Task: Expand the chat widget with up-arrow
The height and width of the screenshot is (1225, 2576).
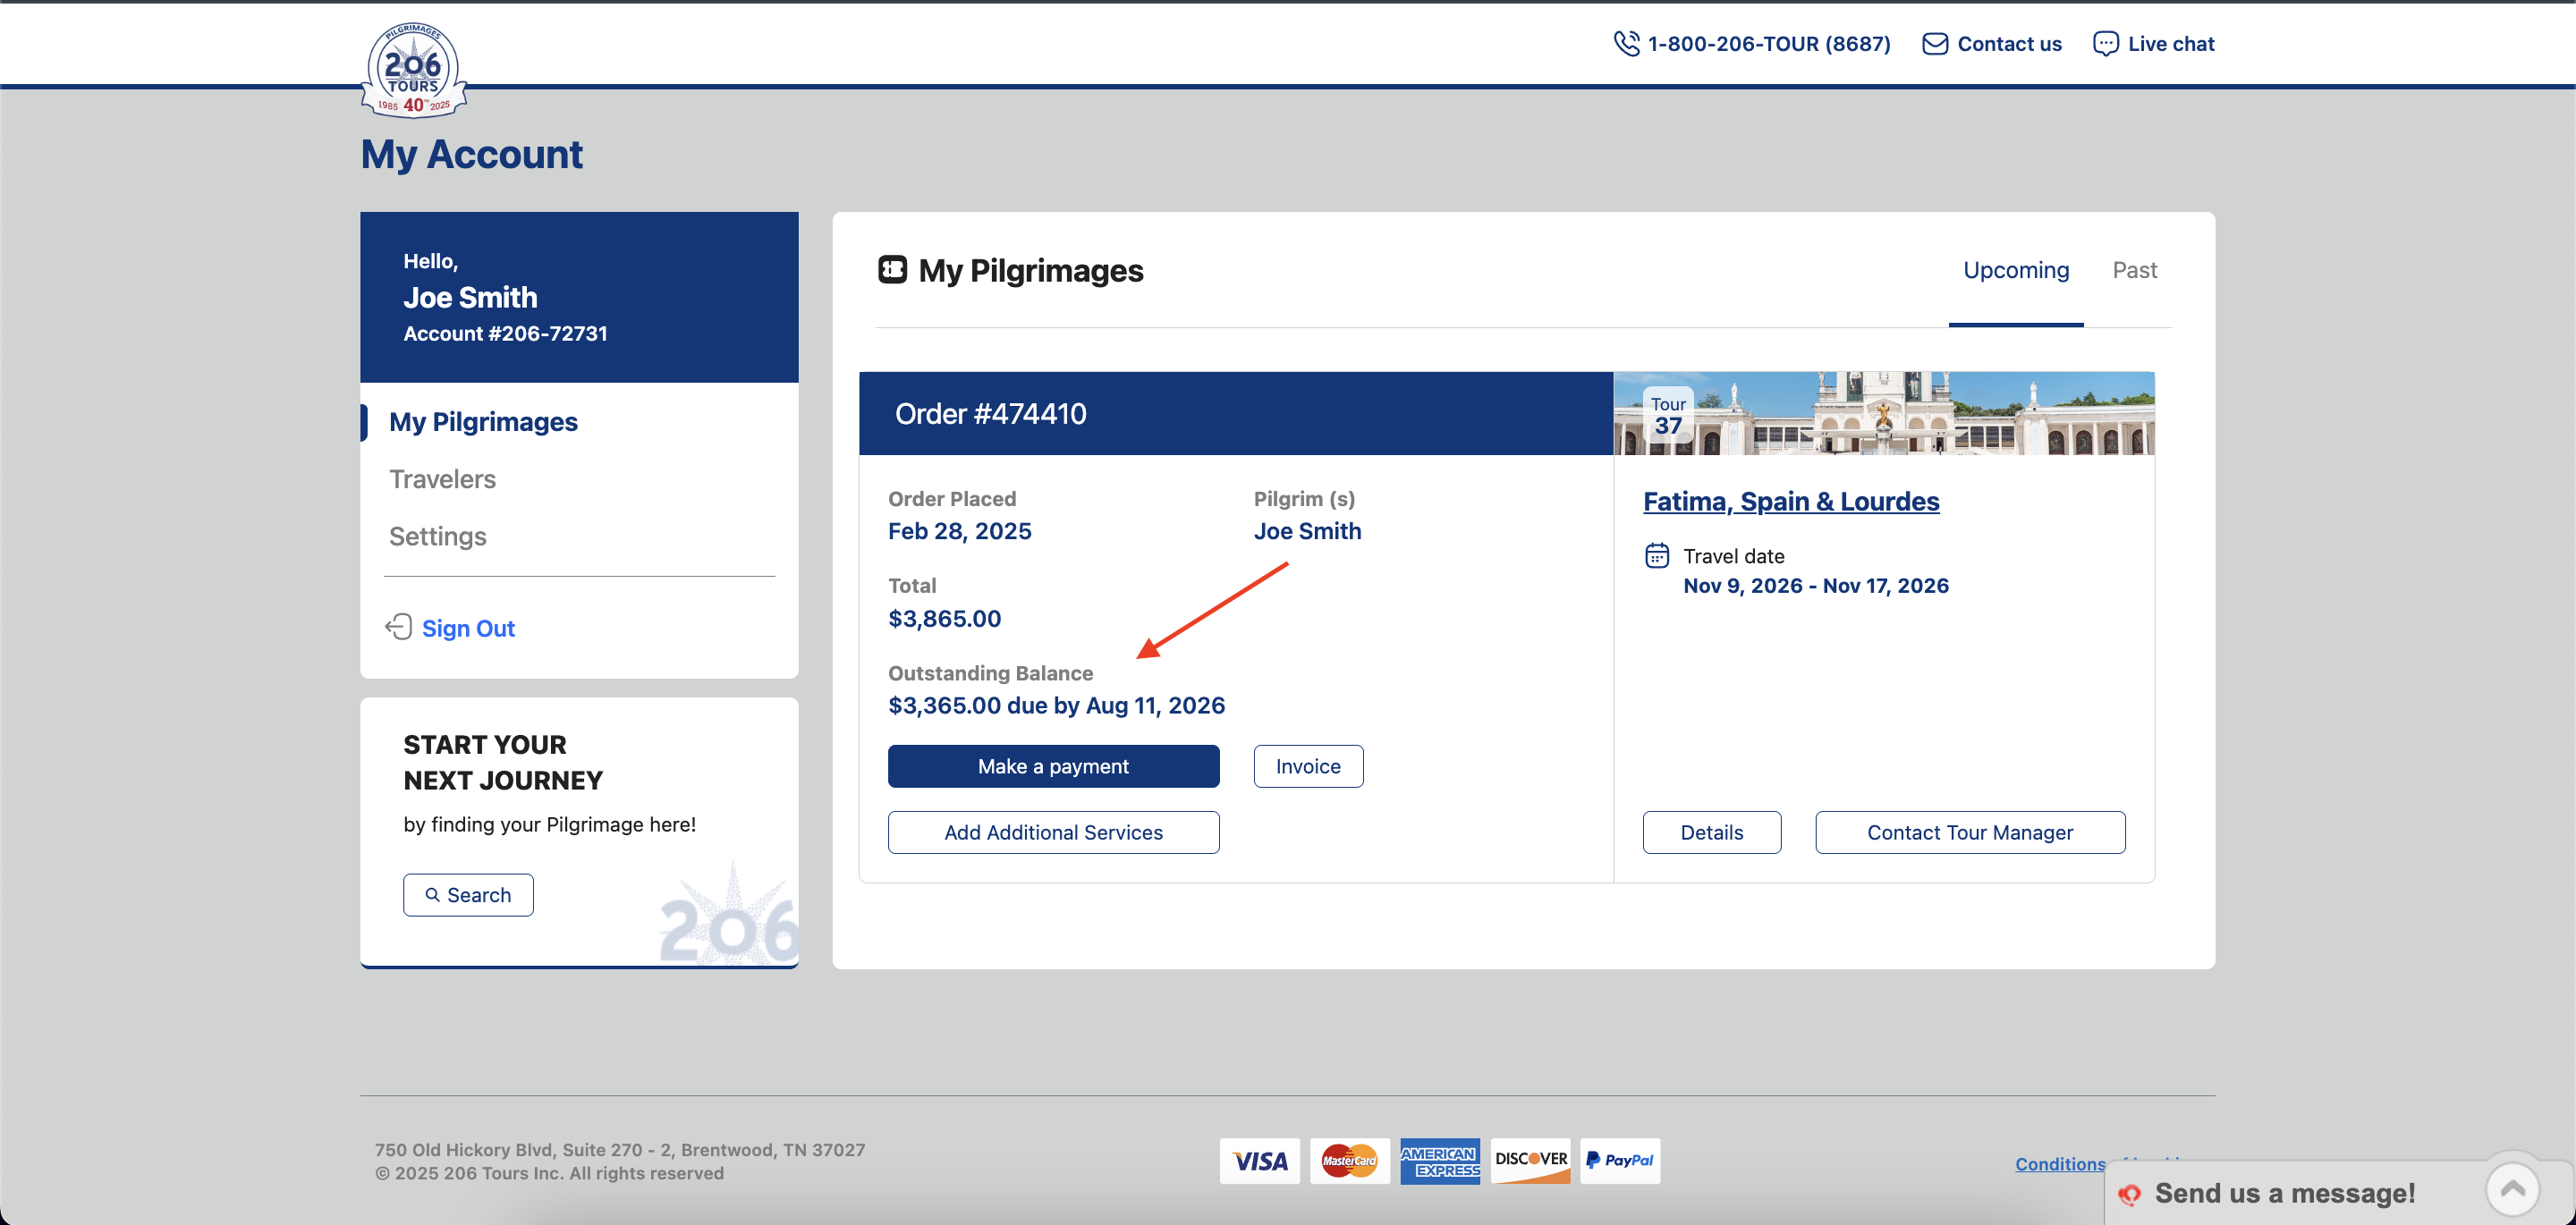Action: point(2512,1190)
